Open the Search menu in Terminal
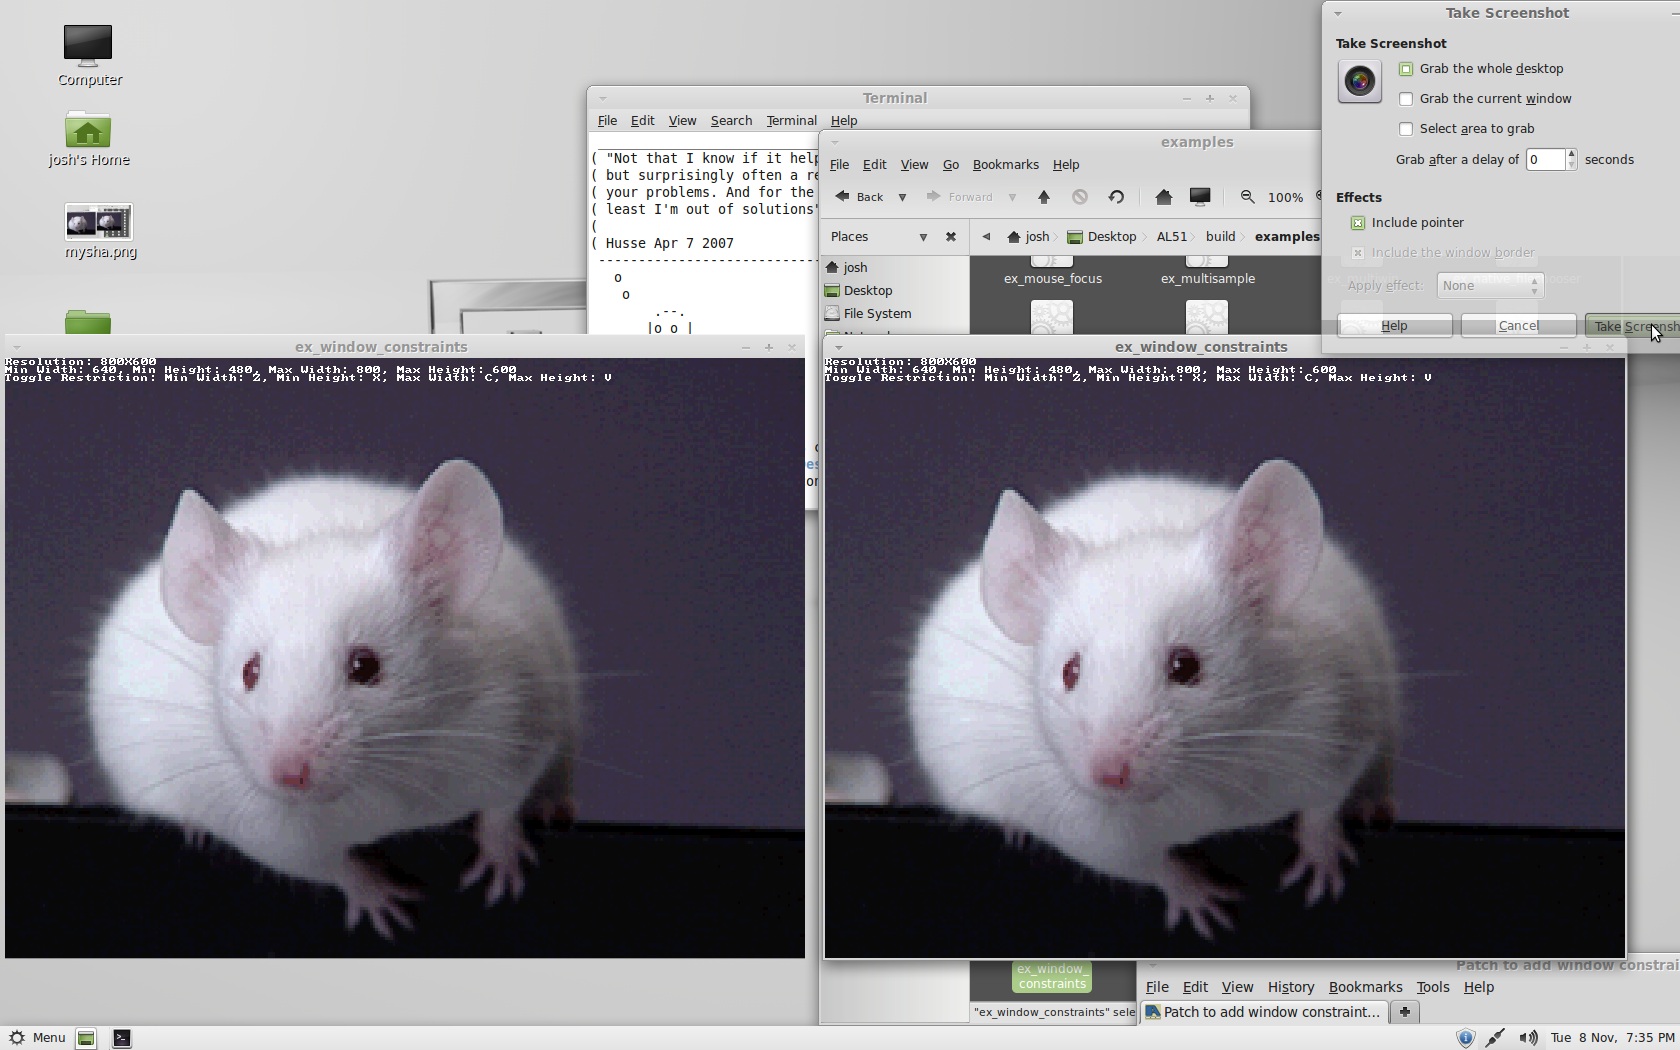The width and height of the screenshot is (1680, 1050). (x=731, y=121)
